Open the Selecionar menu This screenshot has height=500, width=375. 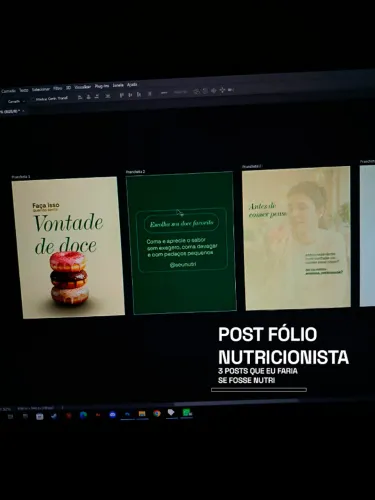pyautogui.click(x=41, y=89)
